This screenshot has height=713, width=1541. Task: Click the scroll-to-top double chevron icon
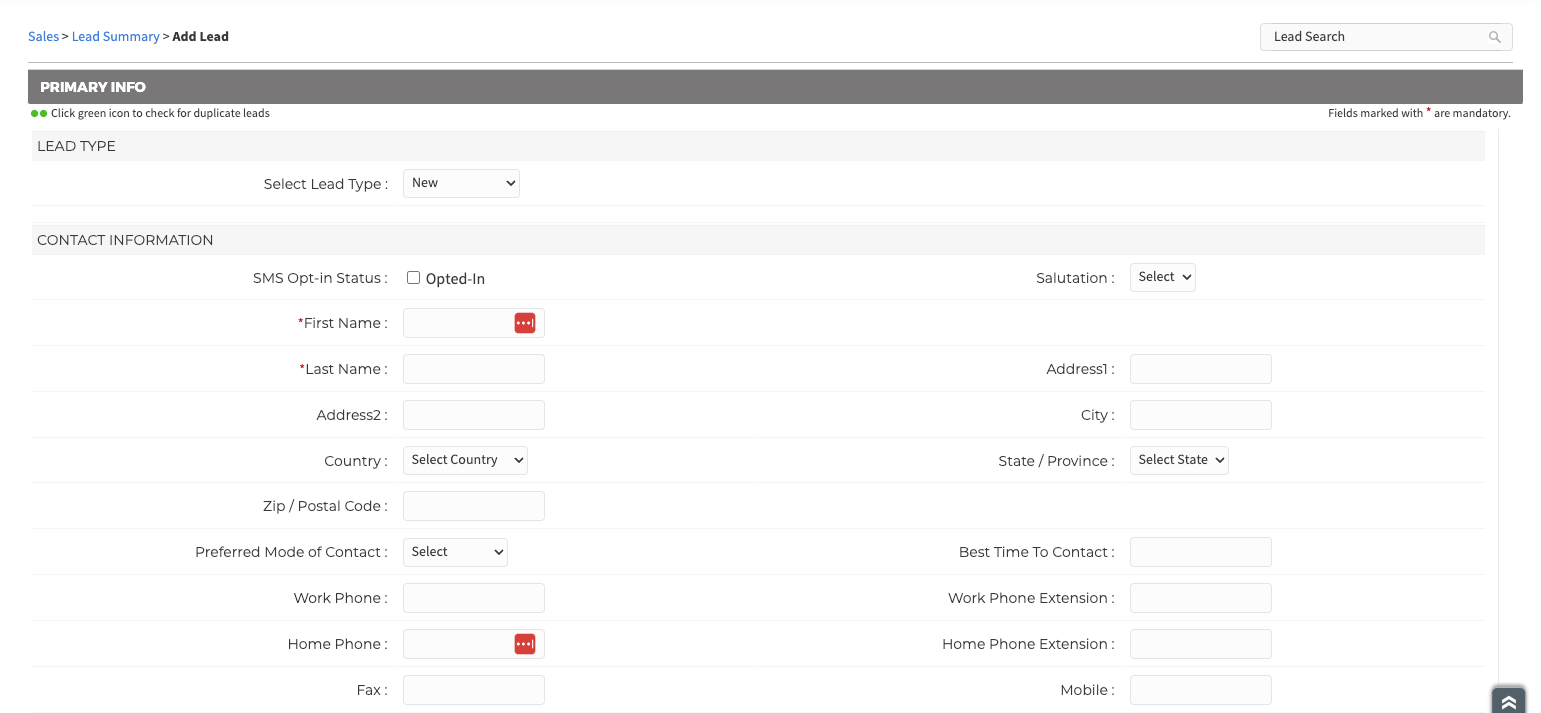(x=1508, y=702)
